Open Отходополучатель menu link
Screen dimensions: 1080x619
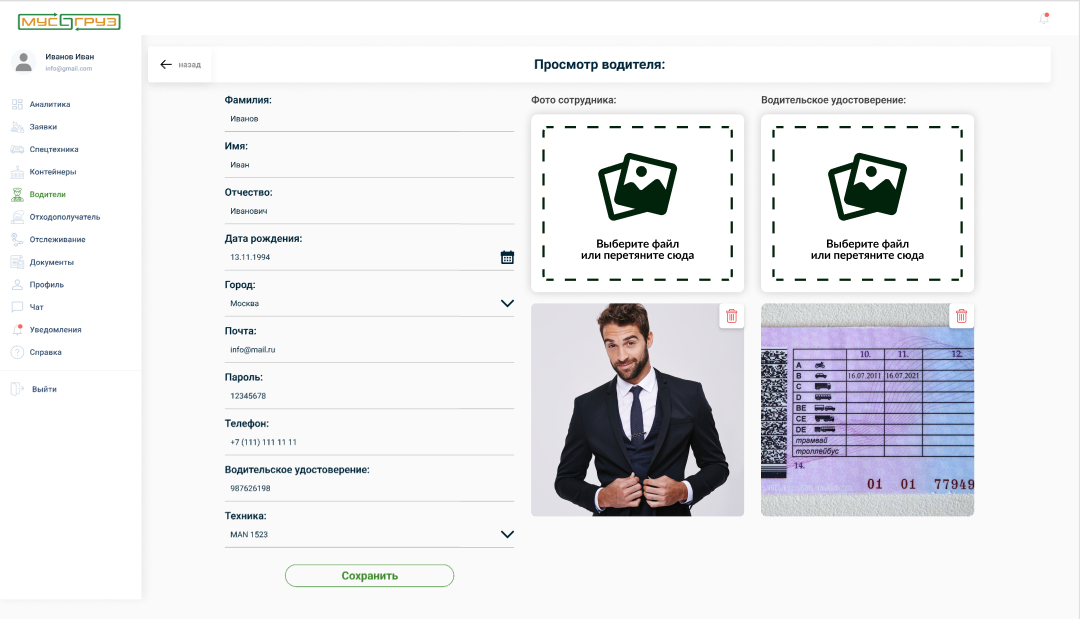click(65, 217)
